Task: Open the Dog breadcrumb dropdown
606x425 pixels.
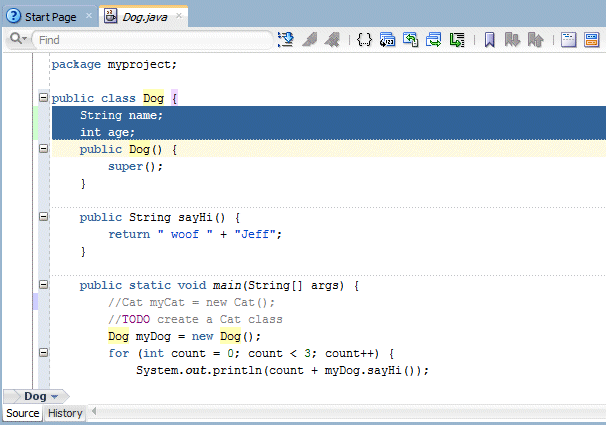Action: tap(54, 397)
